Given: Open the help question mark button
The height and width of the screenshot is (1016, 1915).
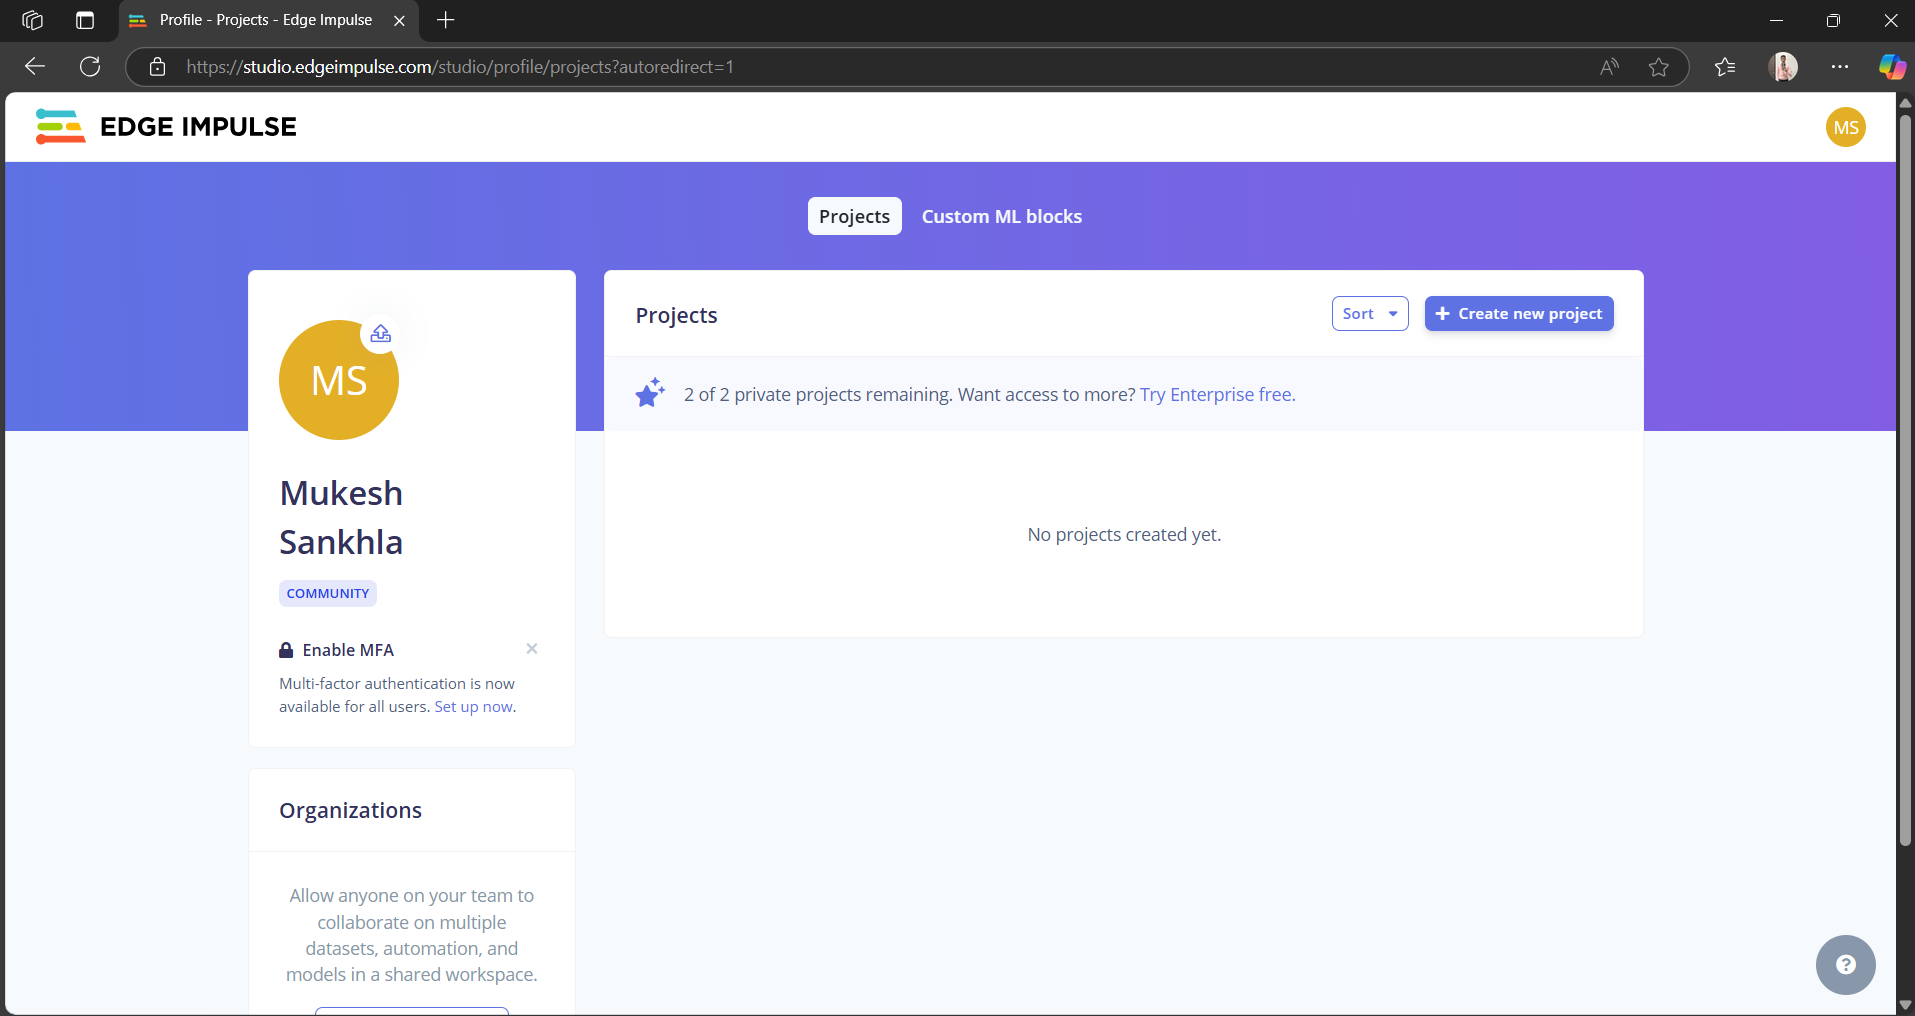Looking at the screenshot, I should click(1845, 965).
